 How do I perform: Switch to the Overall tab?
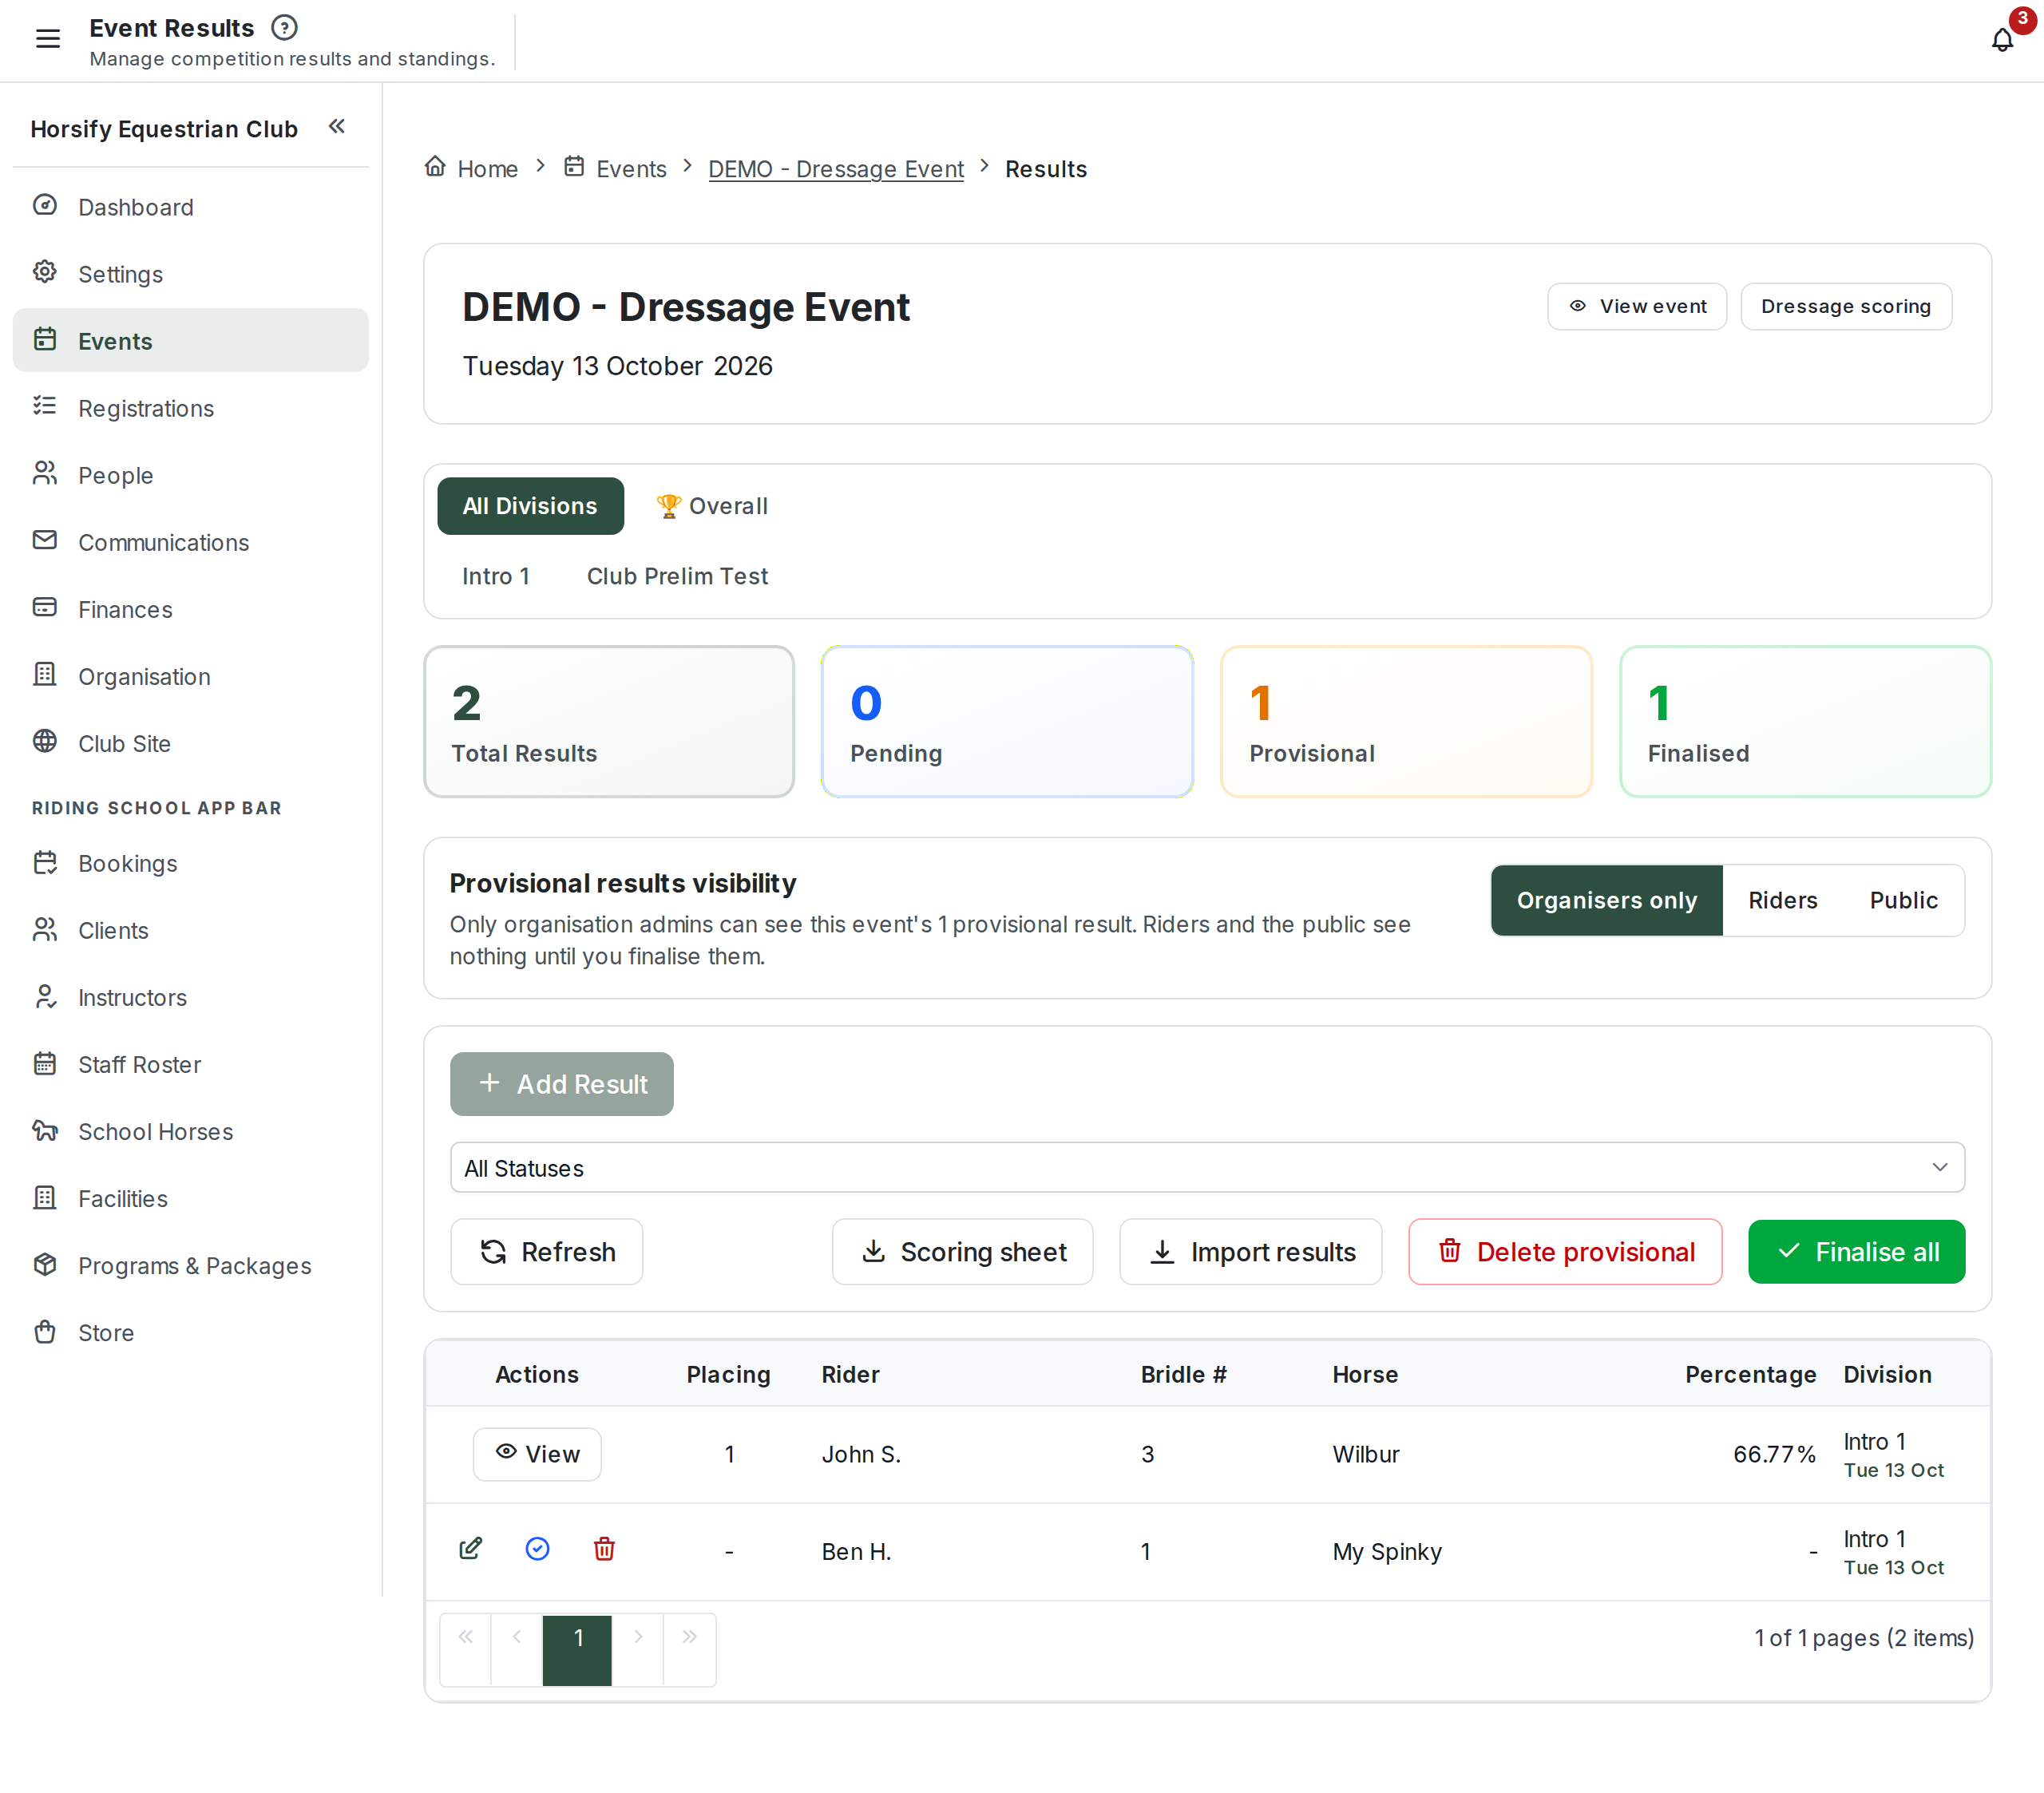(712, 506)
